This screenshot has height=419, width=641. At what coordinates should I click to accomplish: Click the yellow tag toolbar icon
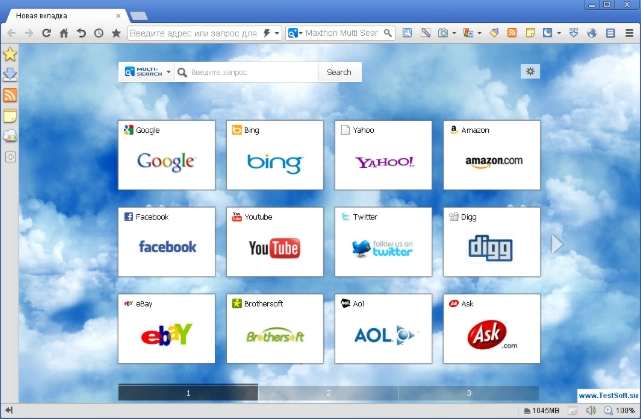click(x=494, y=33)
